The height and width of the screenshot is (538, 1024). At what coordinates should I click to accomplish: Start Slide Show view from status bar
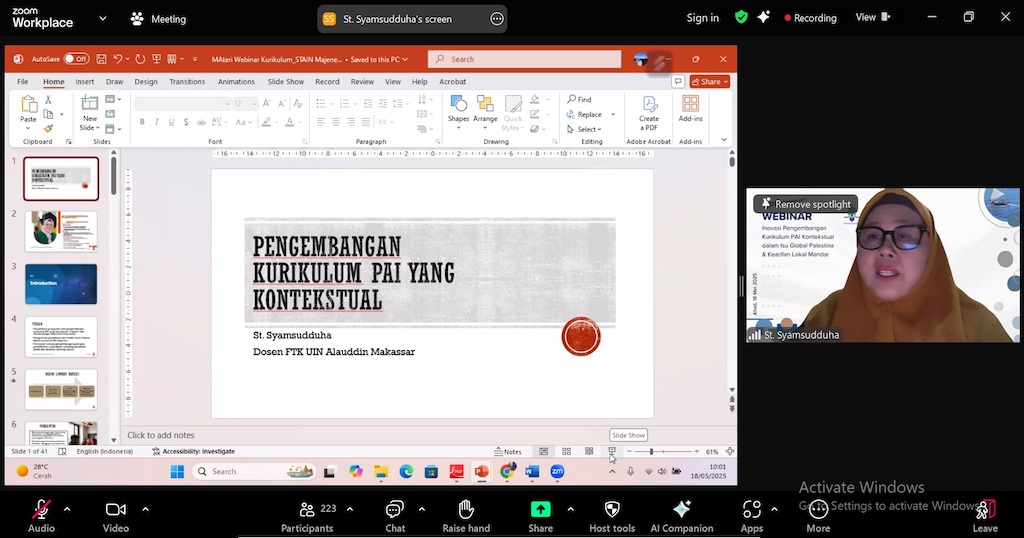click(x=612, y=452)
